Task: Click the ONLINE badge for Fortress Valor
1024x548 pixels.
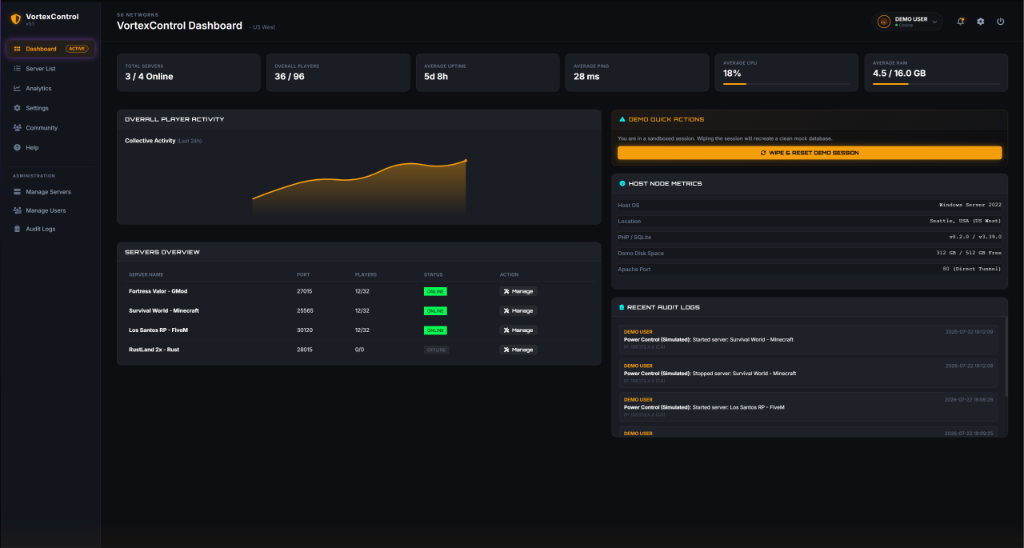Action: point(435,291)
